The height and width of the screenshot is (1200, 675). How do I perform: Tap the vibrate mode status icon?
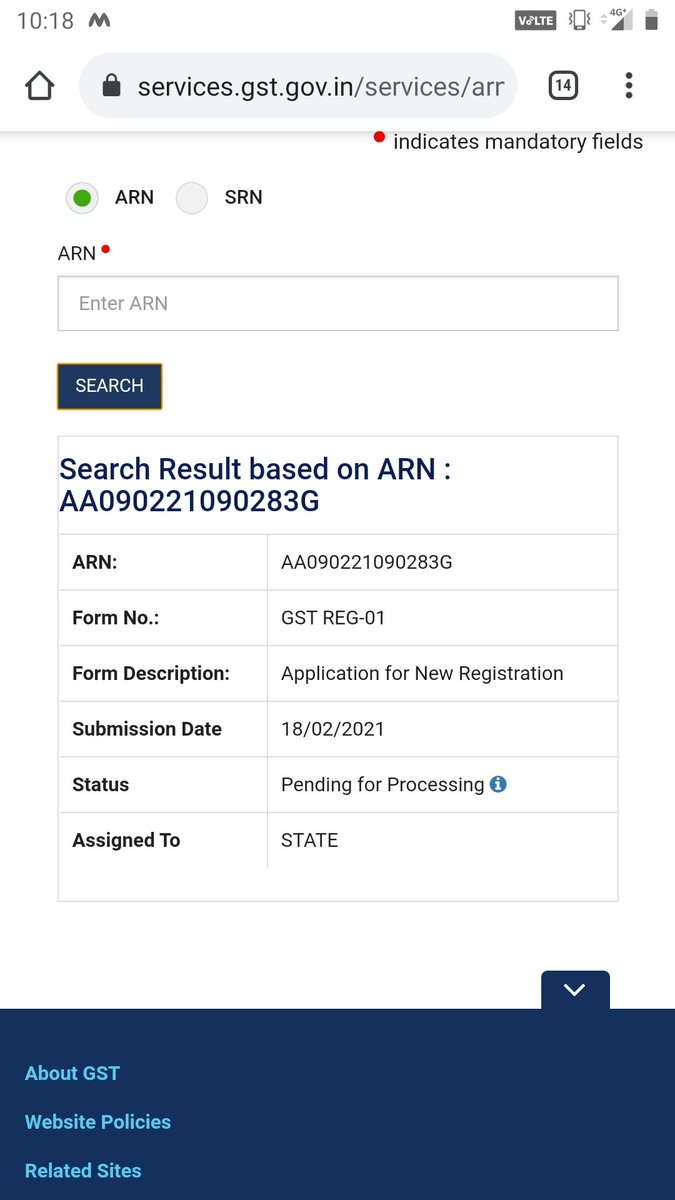pyautogui.click(x=578, y=20)
